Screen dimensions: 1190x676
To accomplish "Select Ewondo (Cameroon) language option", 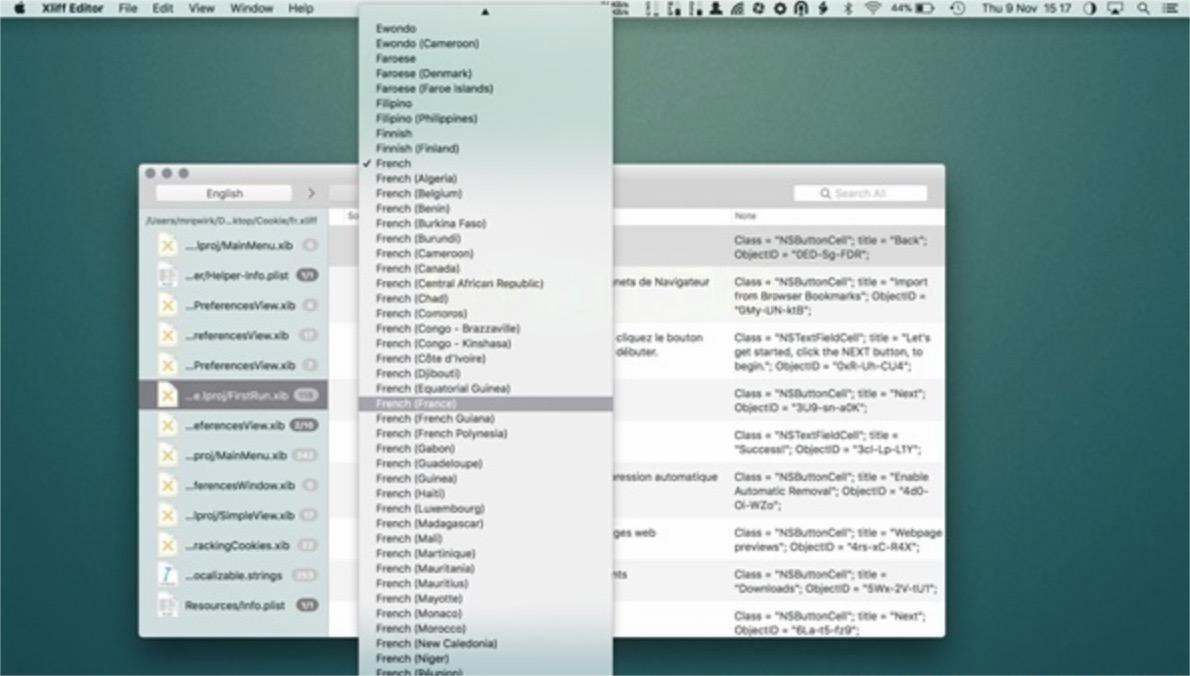I will pos(486,43).
